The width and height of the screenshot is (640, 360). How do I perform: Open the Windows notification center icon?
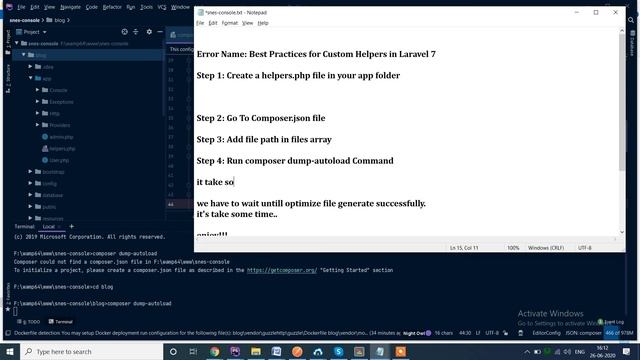tap(627, 351)
